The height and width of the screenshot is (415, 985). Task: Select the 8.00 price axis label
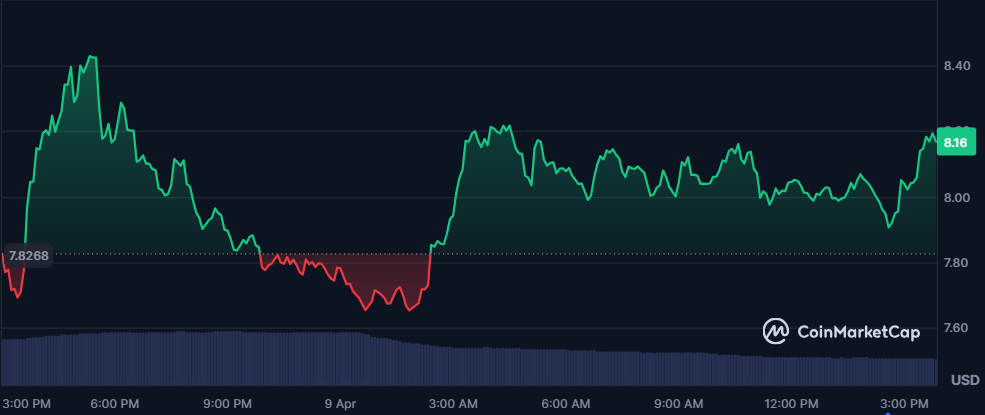tap(957, 197)
